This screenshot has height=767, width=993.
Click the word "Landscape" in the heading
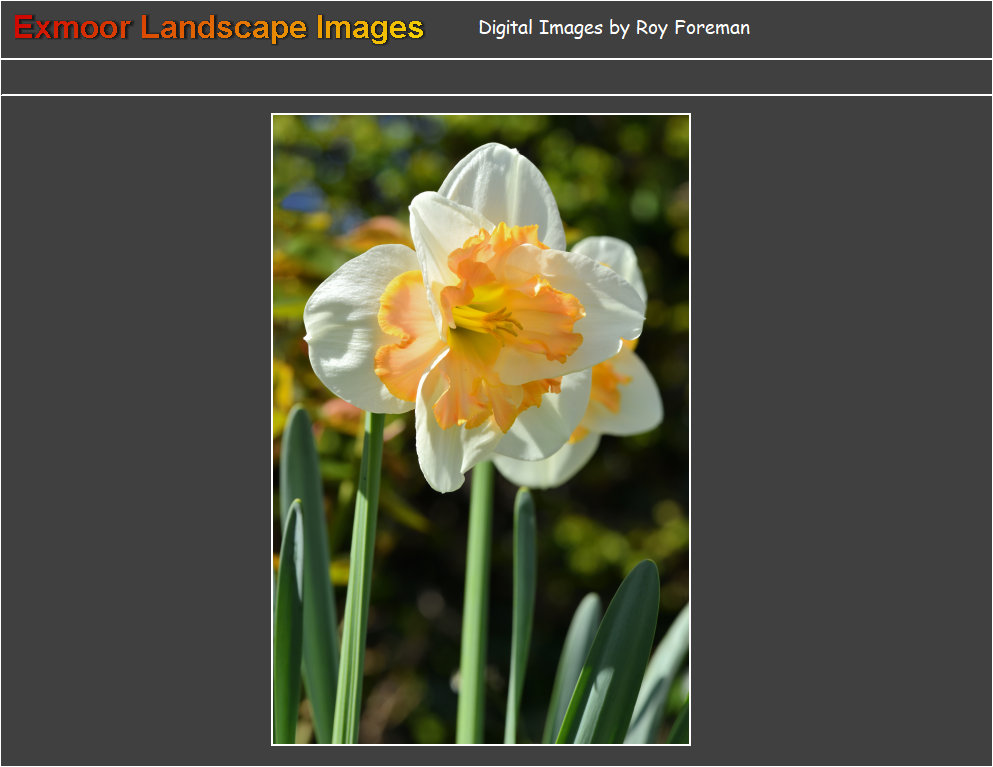tap(224, 28)
